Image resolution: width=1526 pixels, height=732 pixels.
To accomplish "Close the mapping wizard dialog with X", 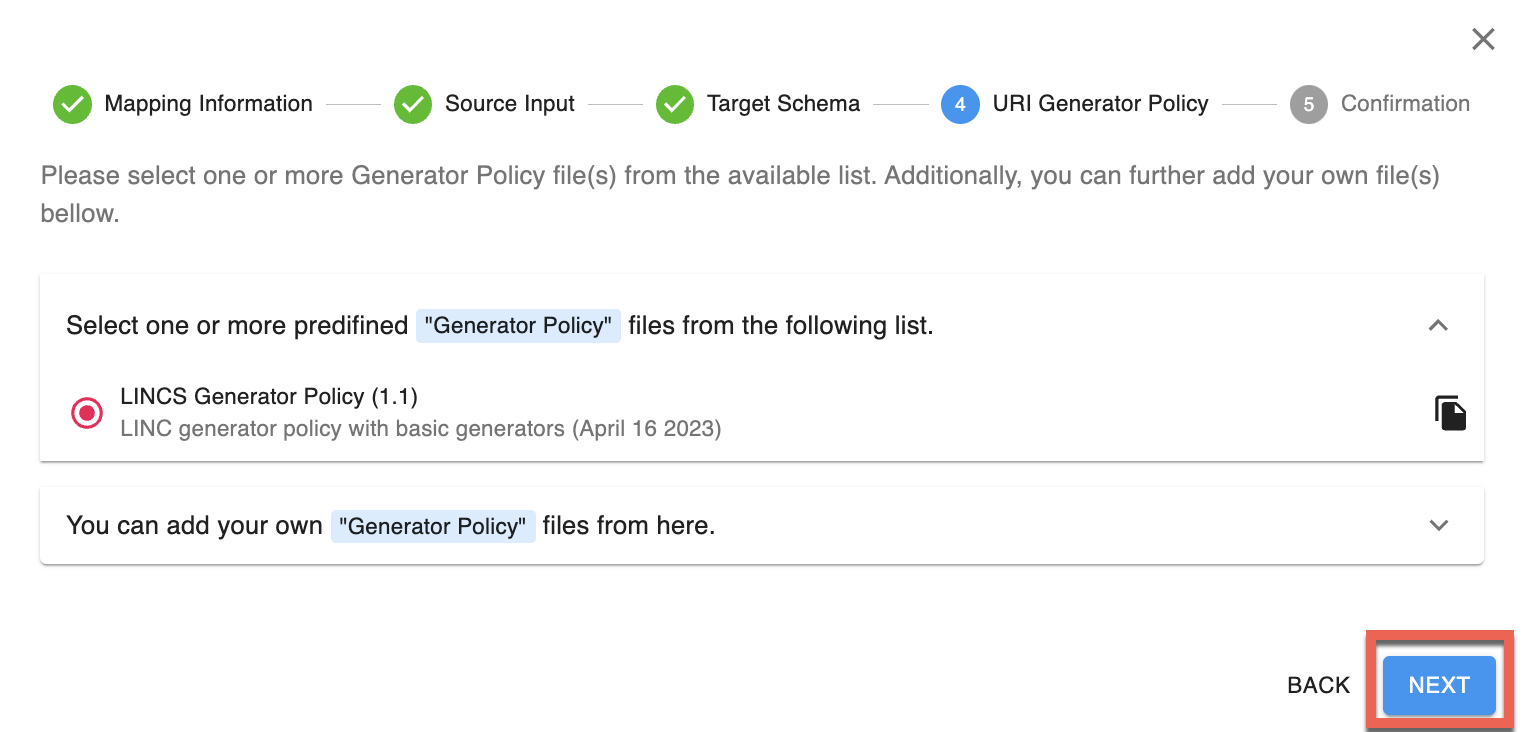I will pos(1483,39).
